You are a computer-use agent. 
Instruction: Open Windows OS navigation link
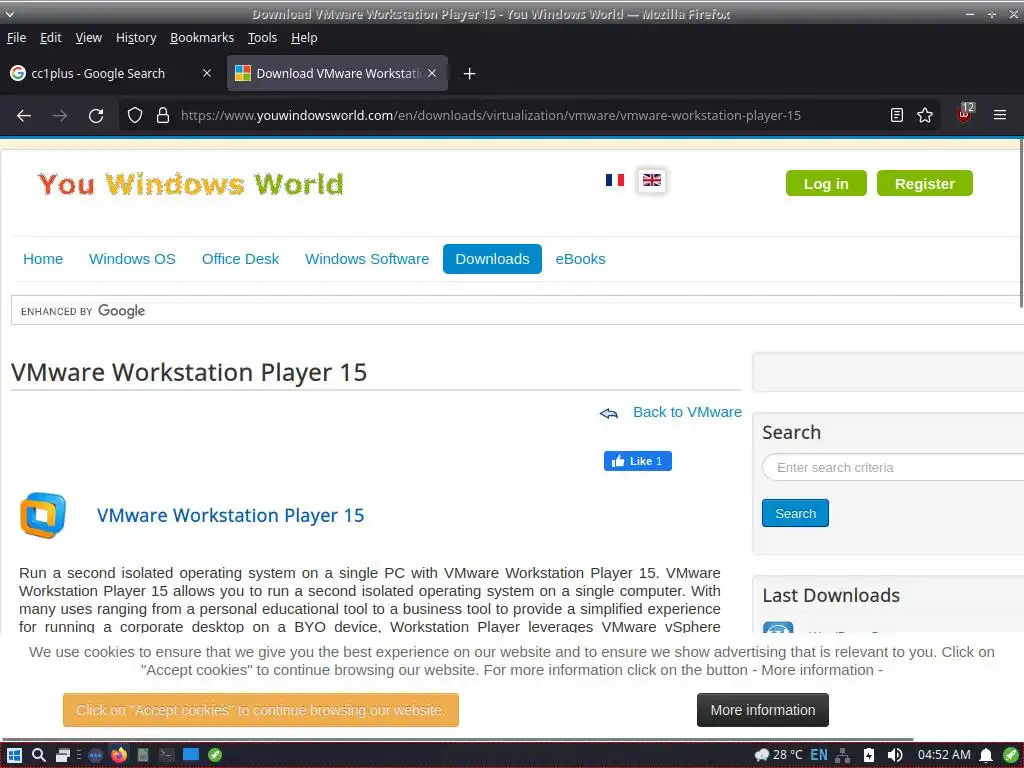(x=132, y=259)
